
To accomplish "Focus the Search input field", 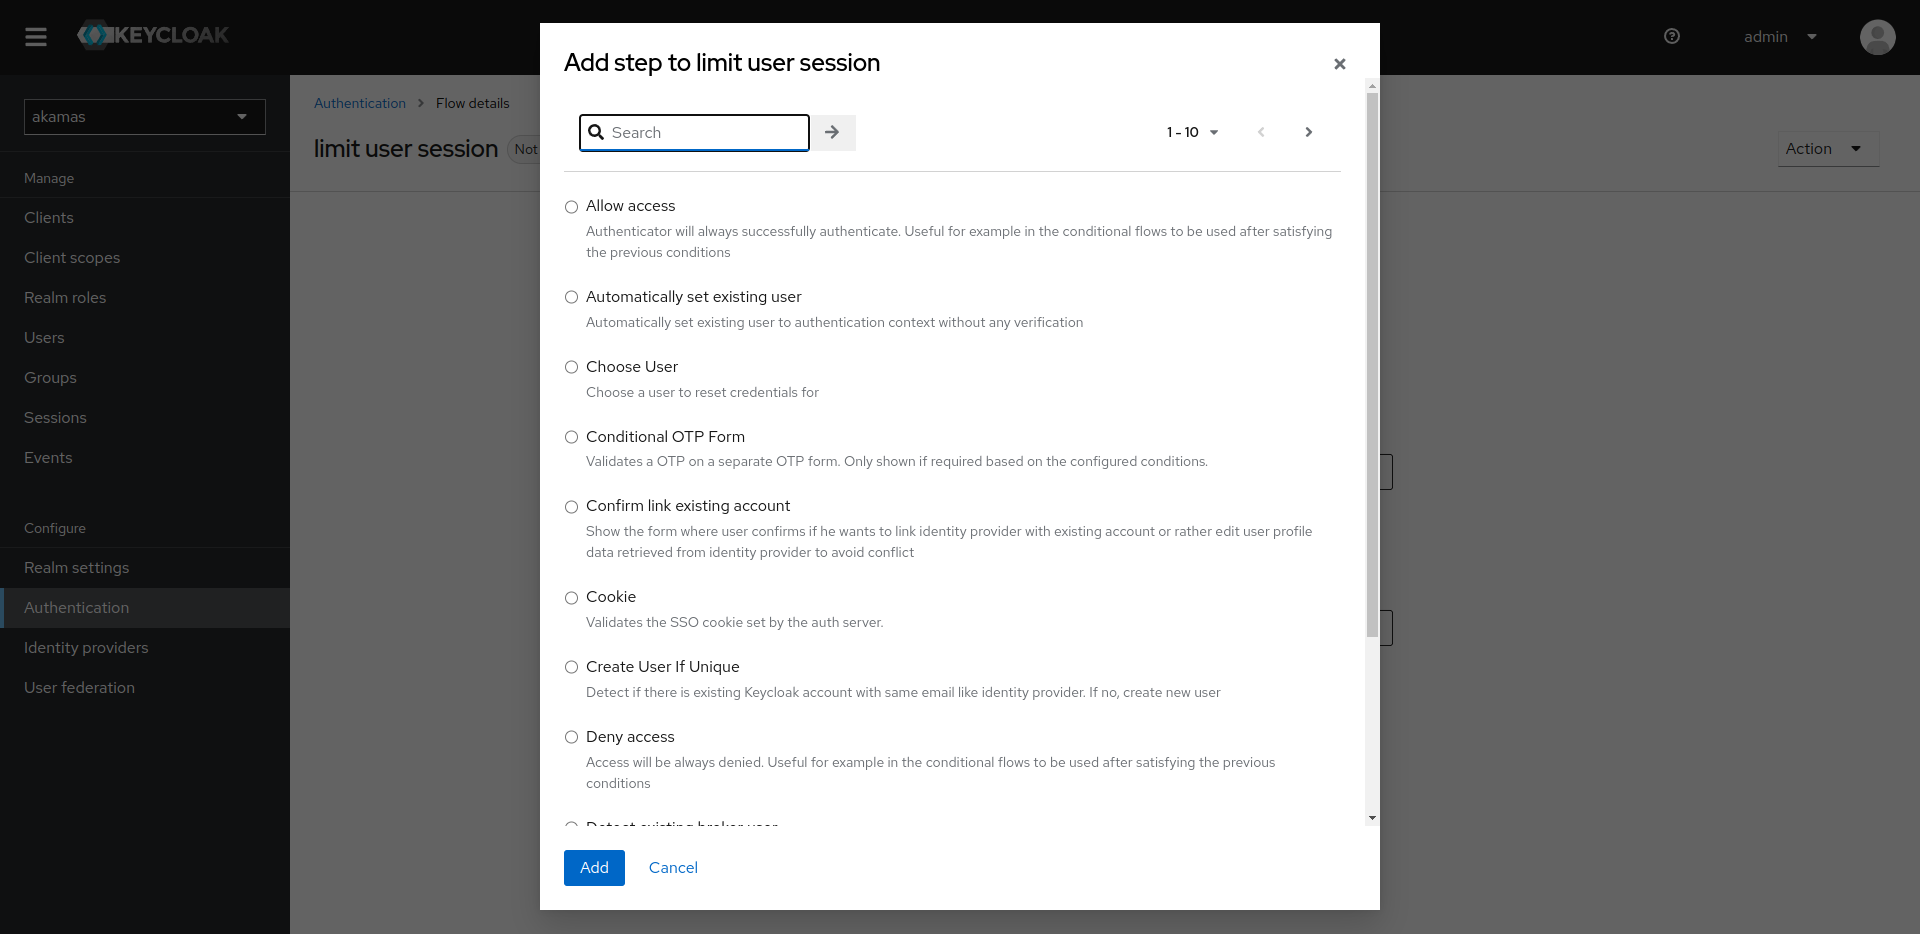I will [x=706, y=132].
